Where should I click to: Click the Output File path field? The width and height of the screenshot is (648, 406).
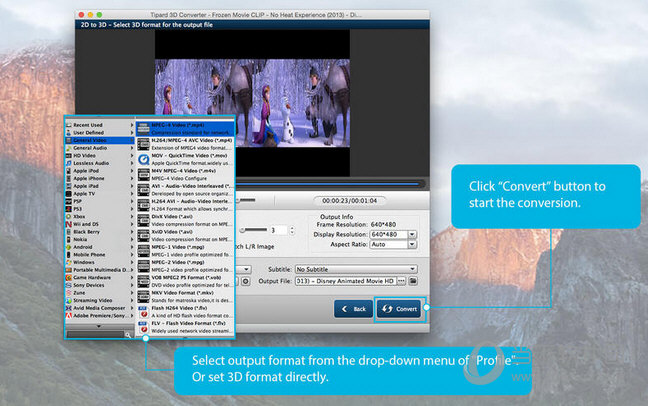[x=345, y=281]
